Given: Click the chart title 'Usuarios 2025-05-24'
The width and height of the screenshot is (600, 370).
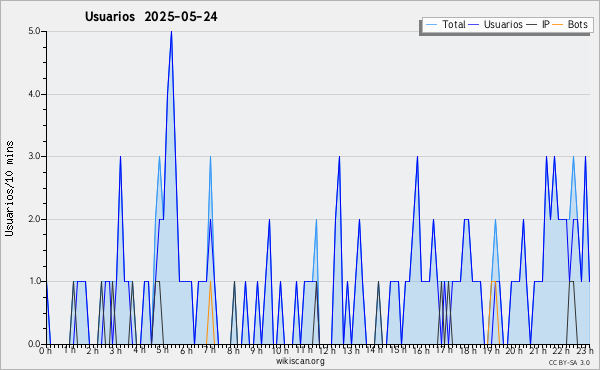Looking at the screenshot, I should click(151, 17).
